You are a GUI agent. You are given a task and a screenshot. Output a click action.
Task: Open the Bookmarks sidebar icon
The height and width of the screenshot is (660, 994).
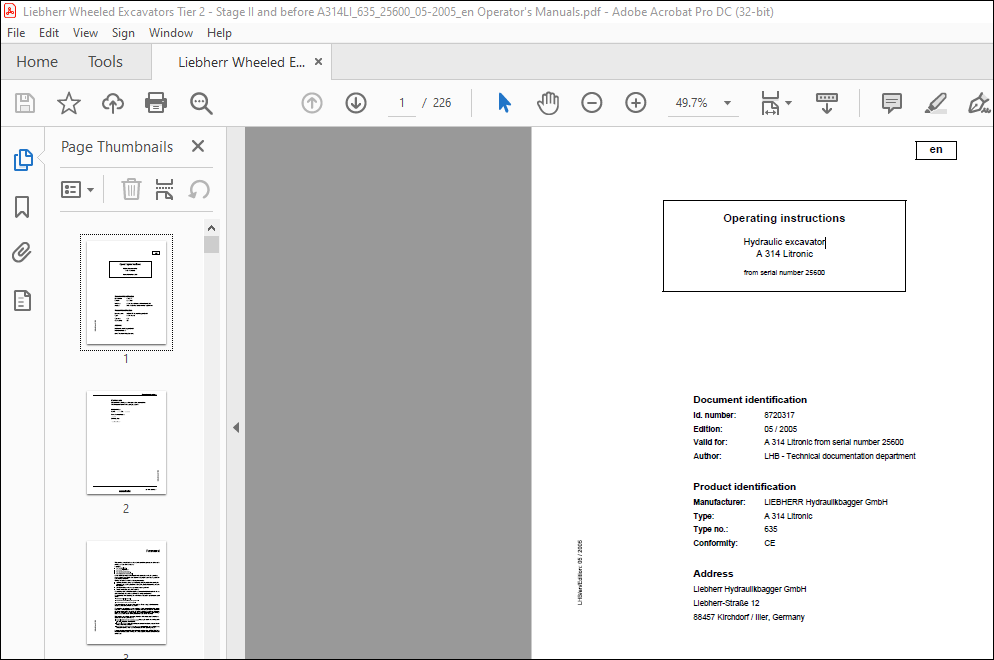coord(22,207)
